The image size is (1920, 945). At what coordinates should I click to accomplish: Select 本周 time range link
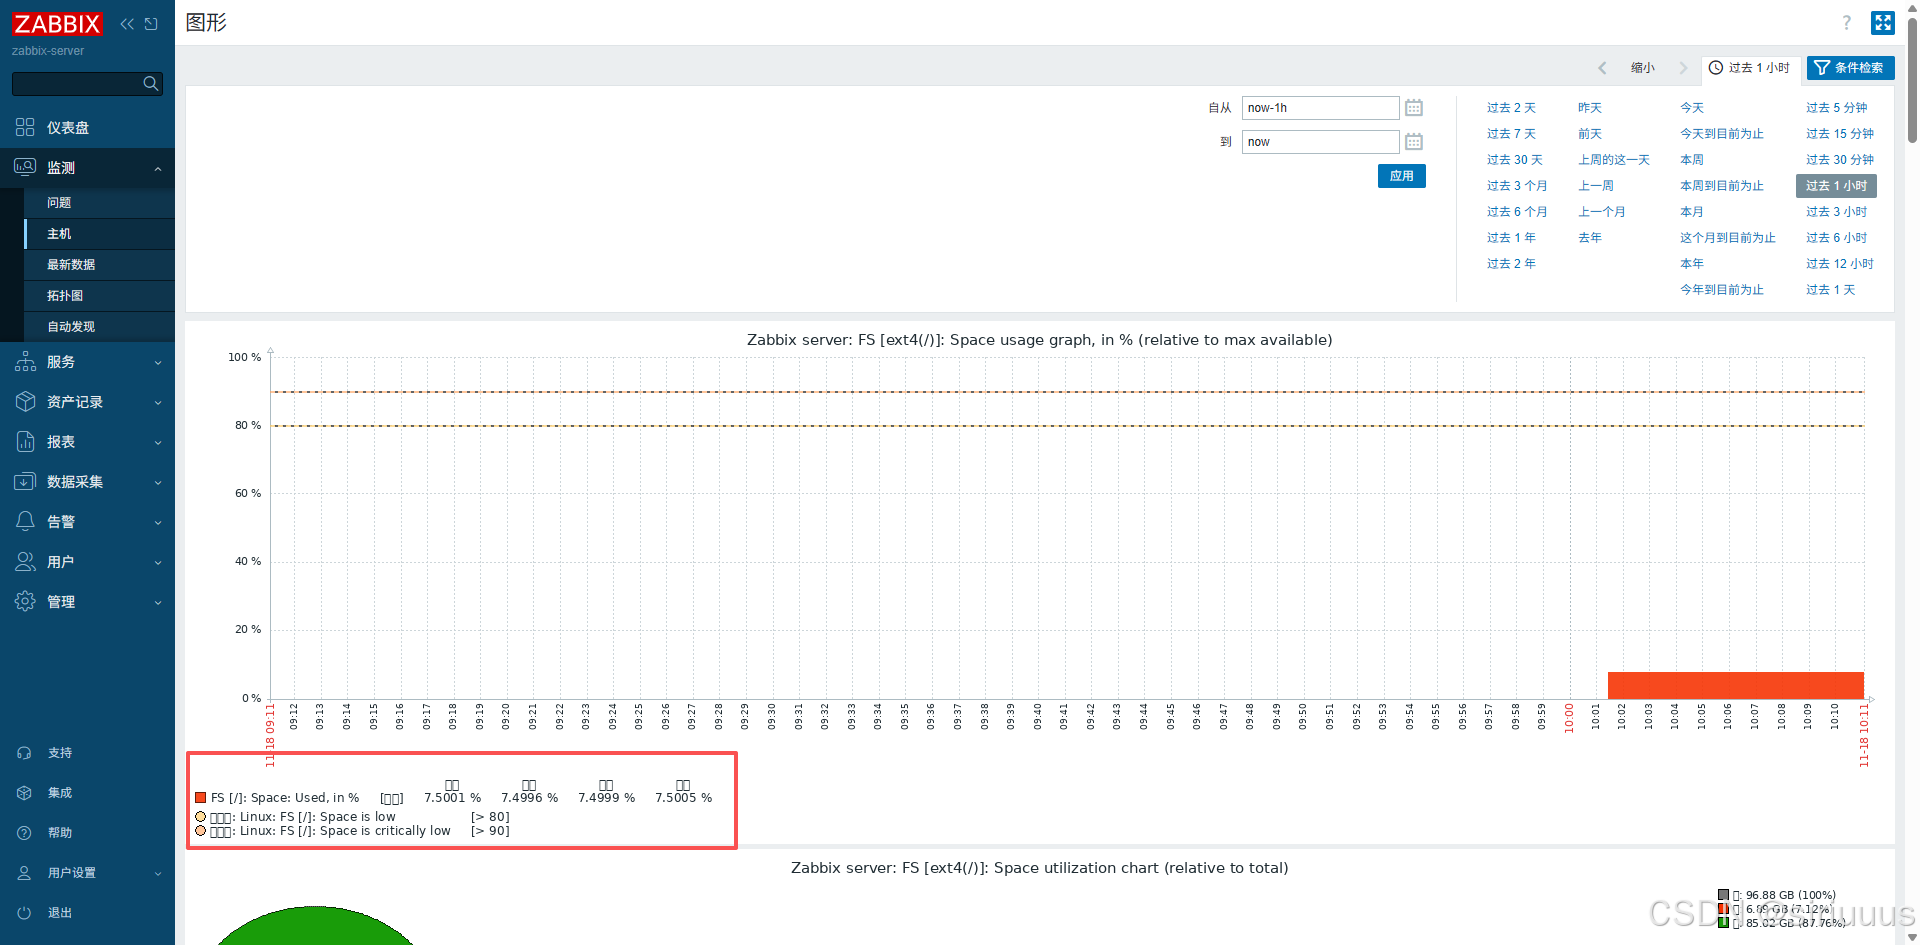[1691, 160]
